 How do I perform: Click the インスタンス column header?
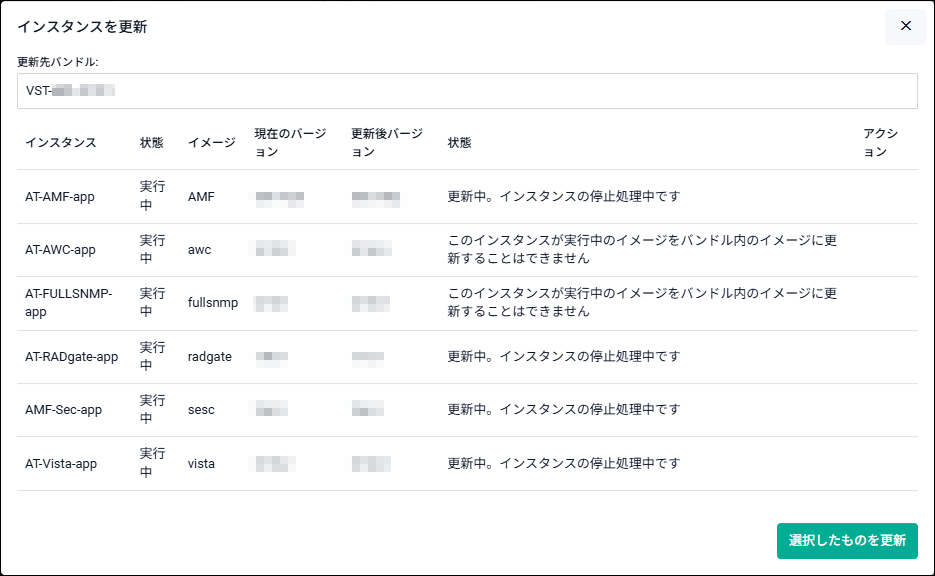tap(61, 143)
